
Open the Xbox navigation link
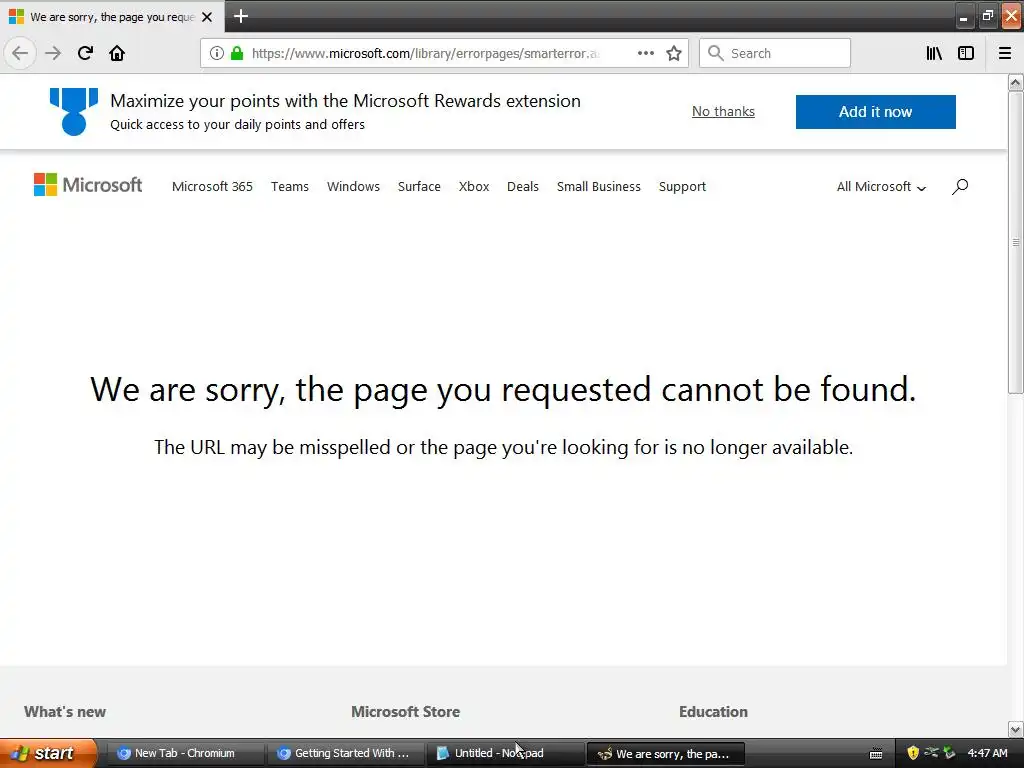(474, 187)
